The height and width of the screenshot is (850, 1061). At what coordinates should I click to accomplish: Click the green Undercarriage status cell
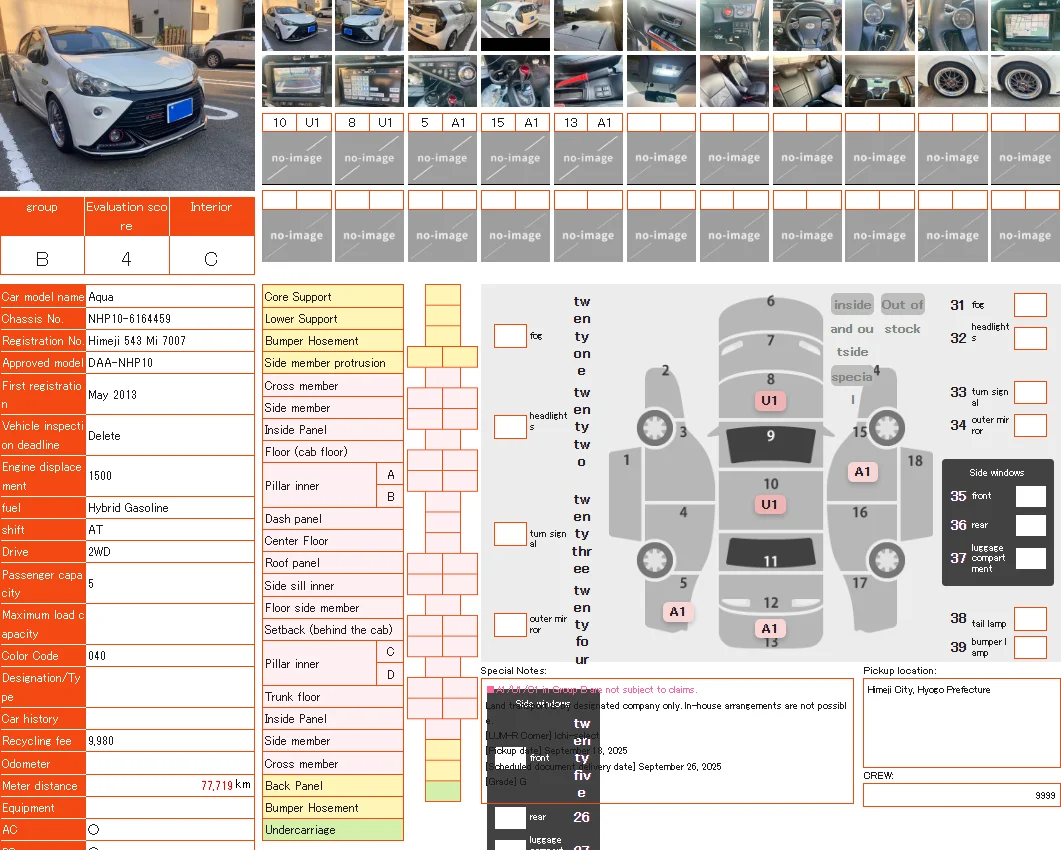[x=443, y=791]
